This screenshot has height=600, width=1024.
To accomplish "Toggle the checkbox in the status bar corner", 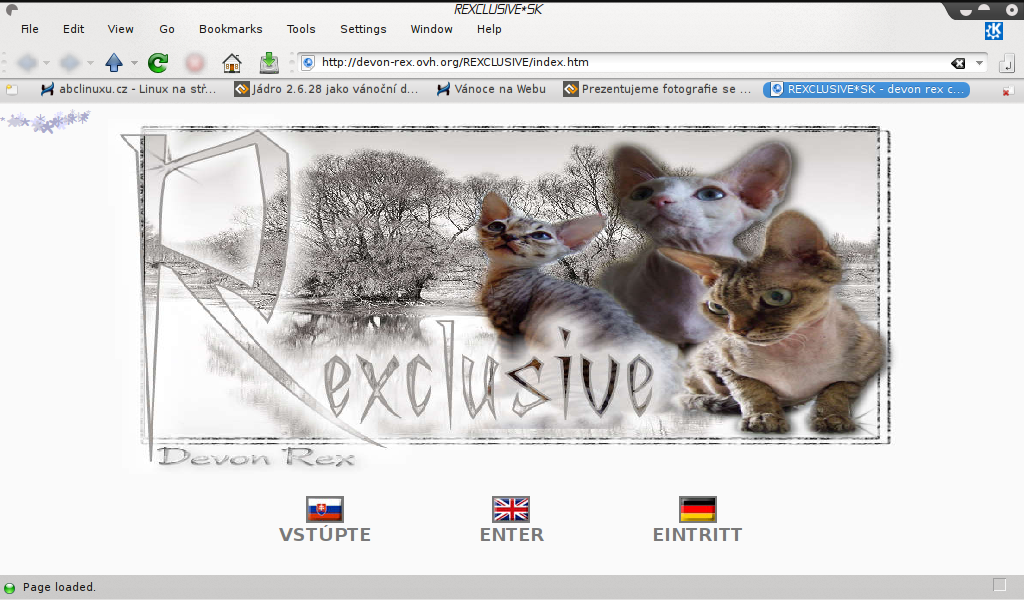I will click(x=999, y=584).
